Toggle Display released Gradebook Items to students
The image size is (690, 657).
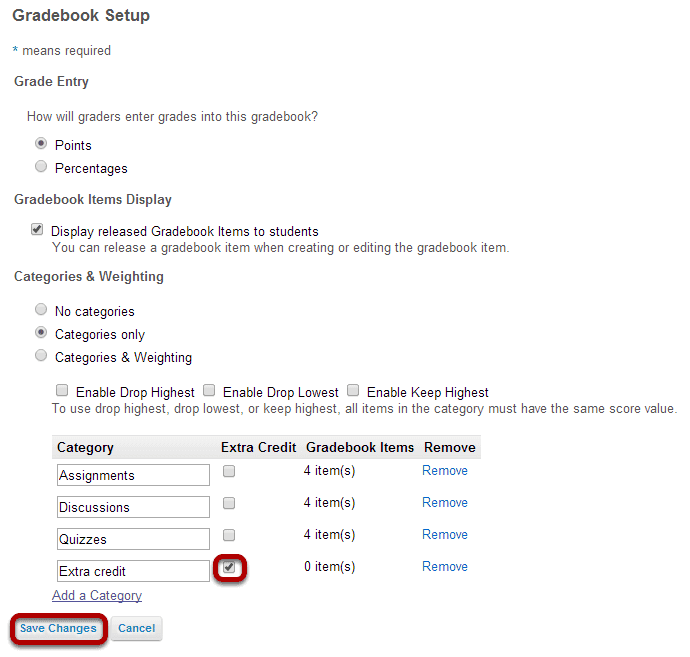tap(37, 229)
